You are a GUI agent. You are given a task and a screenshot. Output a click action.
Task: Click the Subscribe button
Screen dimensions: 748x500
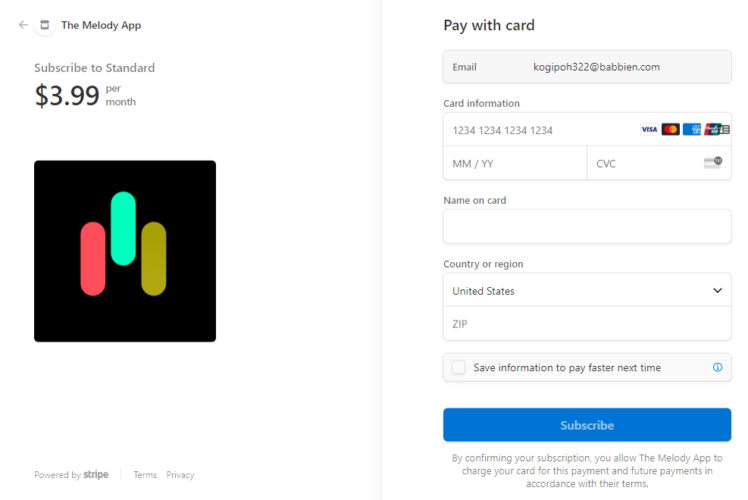(587, 425)
